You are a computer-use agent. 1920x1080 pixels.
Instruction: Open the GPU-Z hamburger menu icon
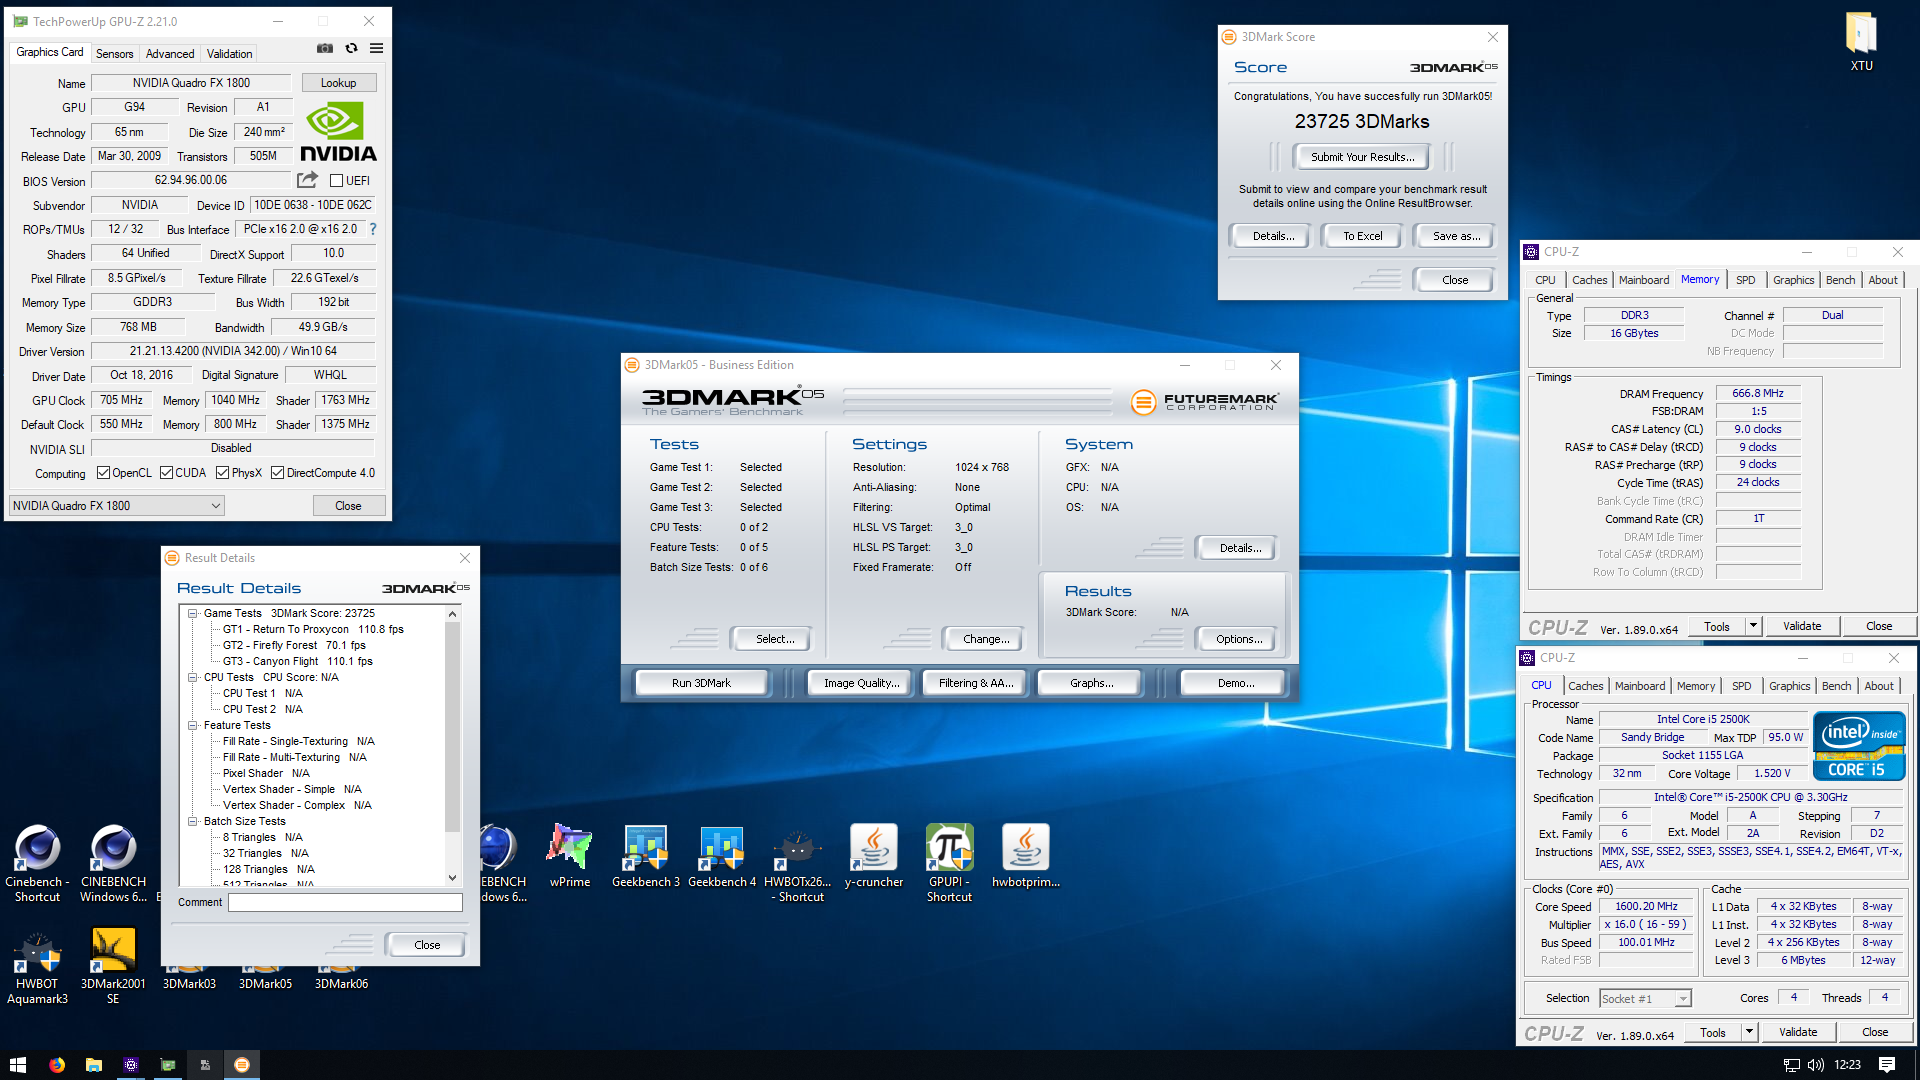pyautogui.click(x=377, y=48)
